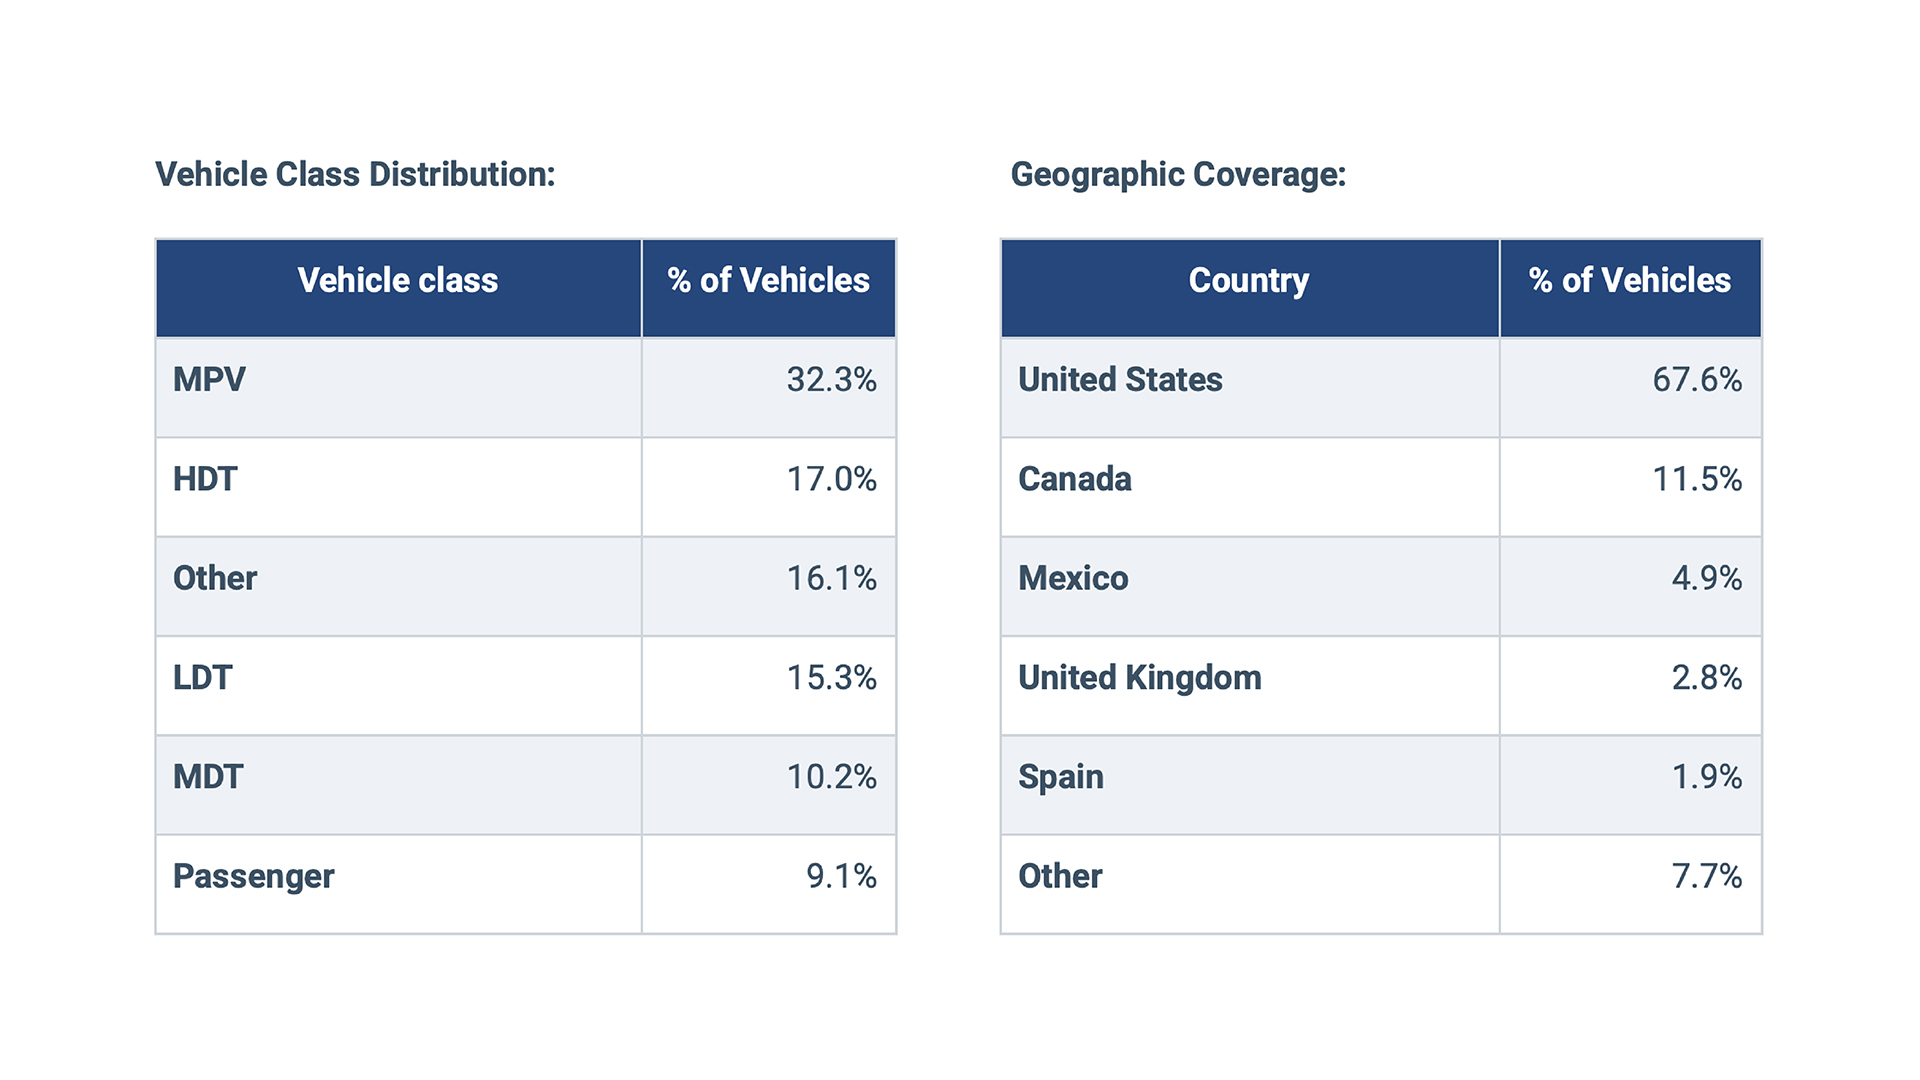Image resolution: width=1920 pixels, height=1080 pixels.
Task: Click the Vehicle Class Distribution heading
Action: pos(355,175)
